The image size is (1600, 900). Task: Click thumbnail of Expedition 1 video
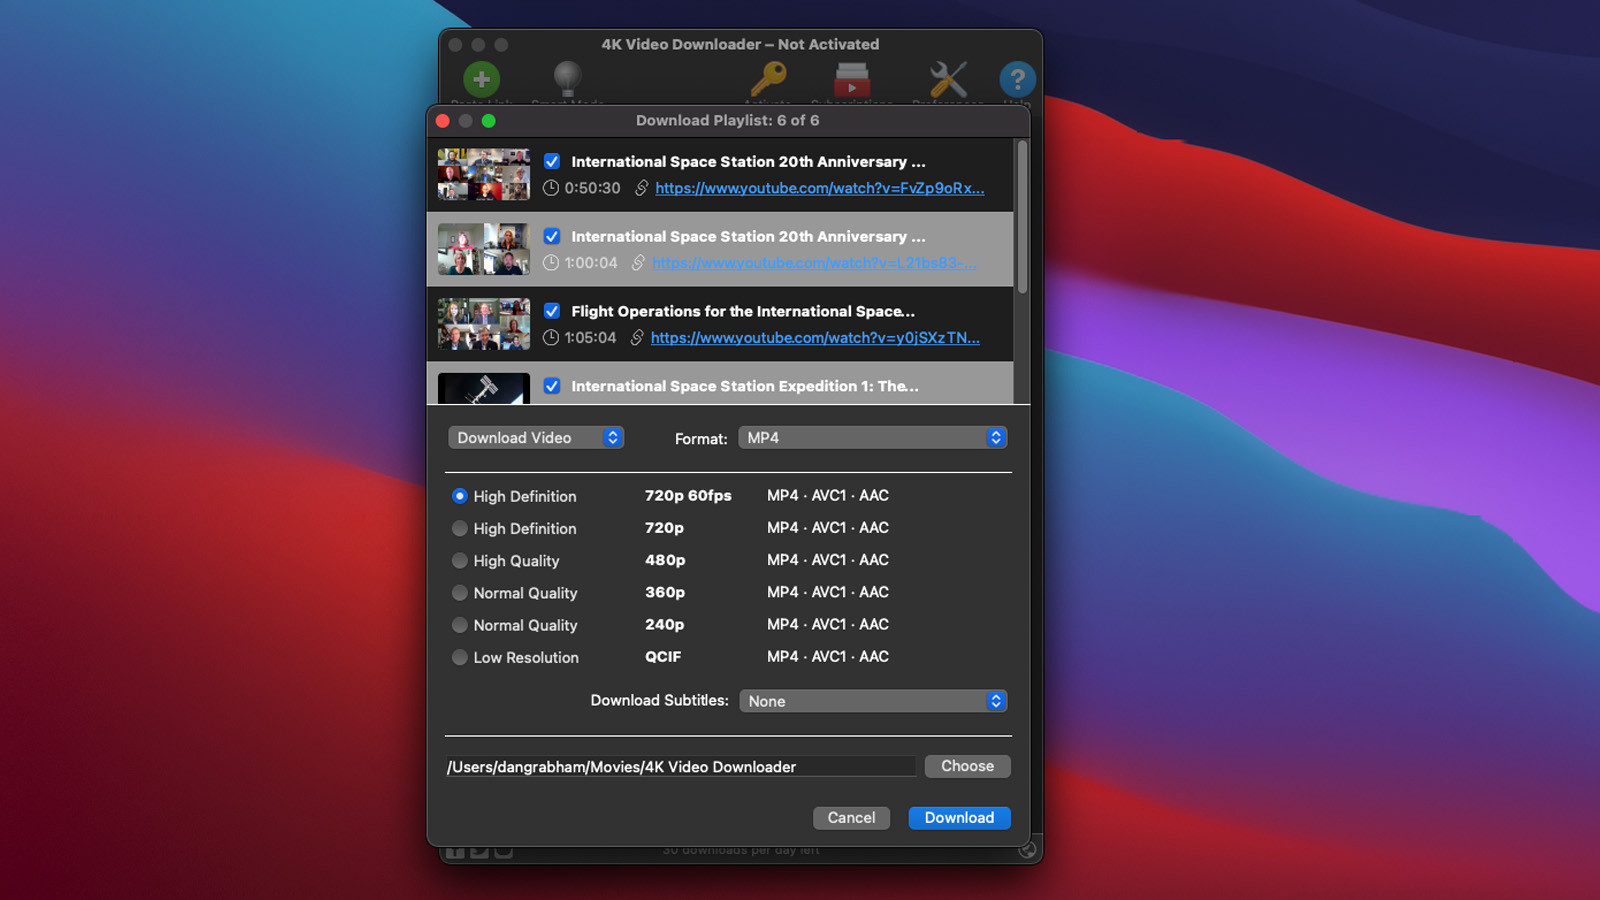click(484, 388)
